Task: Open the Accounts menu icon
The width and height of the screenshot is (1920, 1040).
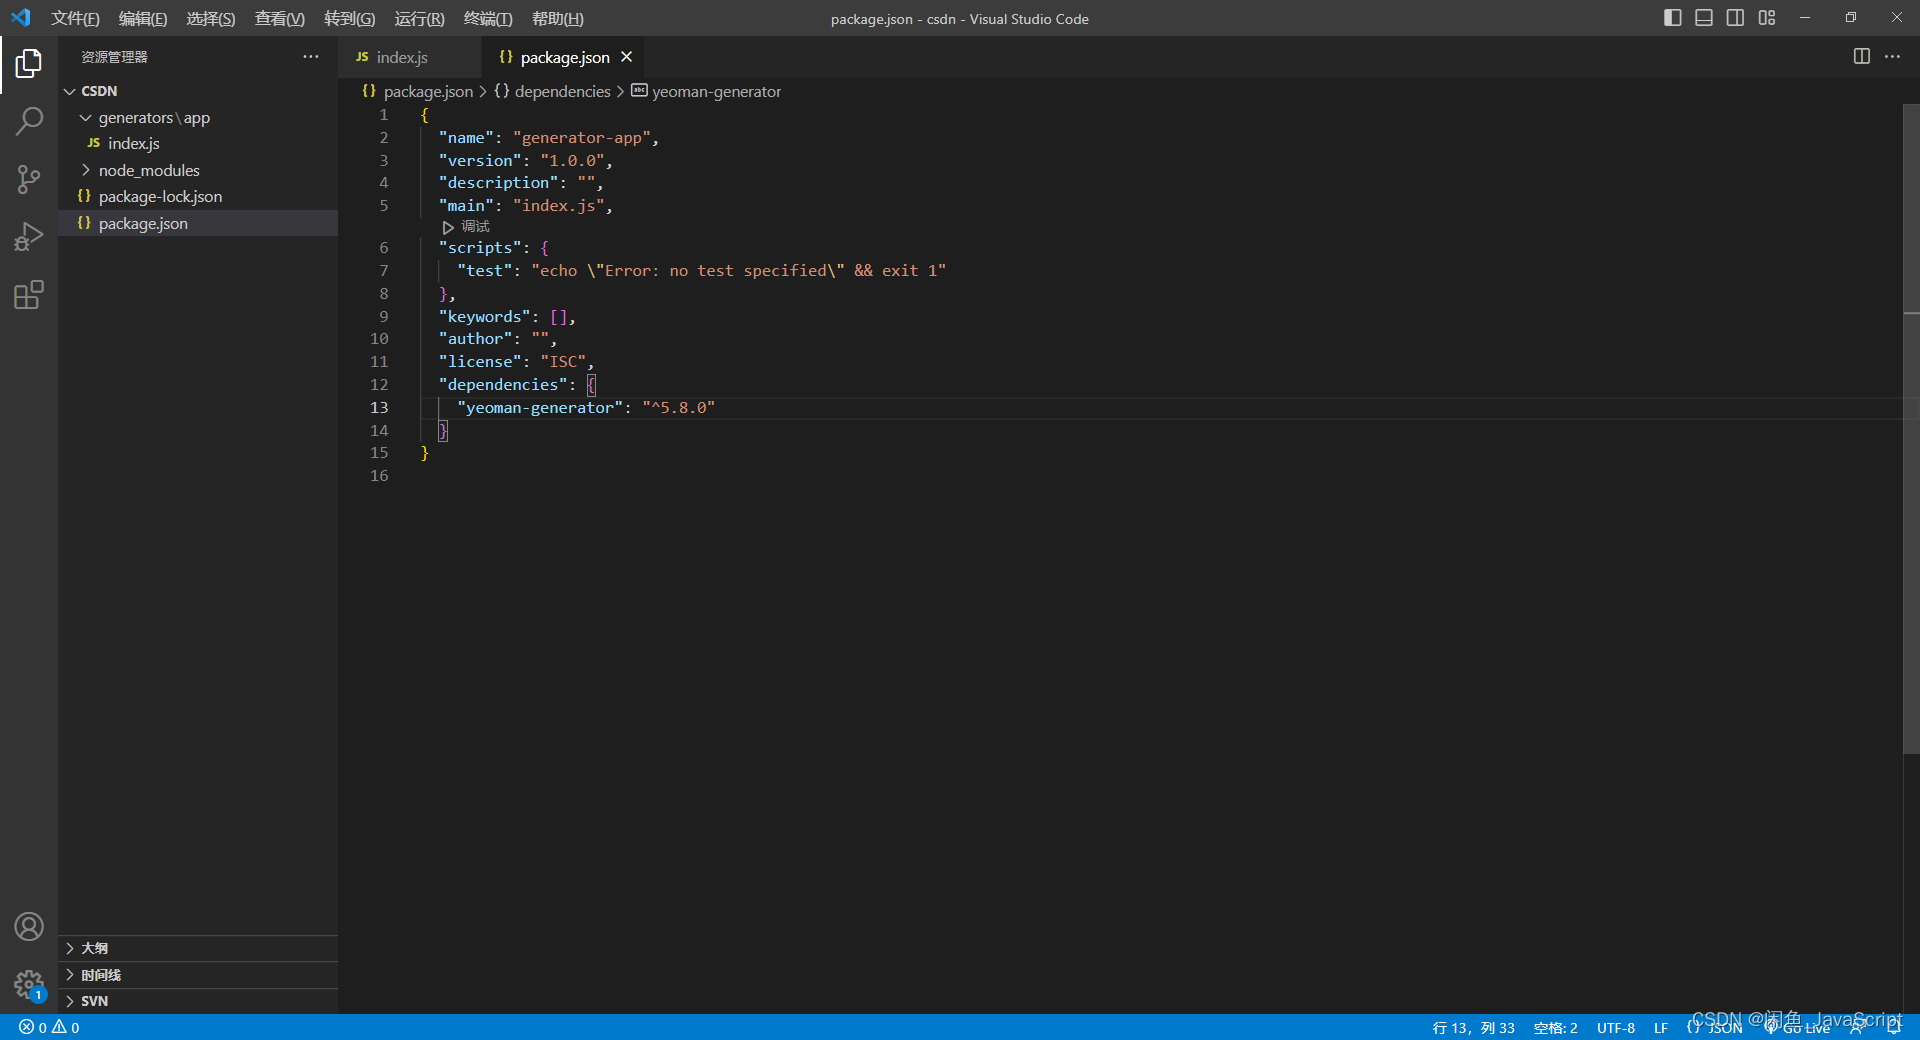Action: pyautogui.click(x=29, y=927)
